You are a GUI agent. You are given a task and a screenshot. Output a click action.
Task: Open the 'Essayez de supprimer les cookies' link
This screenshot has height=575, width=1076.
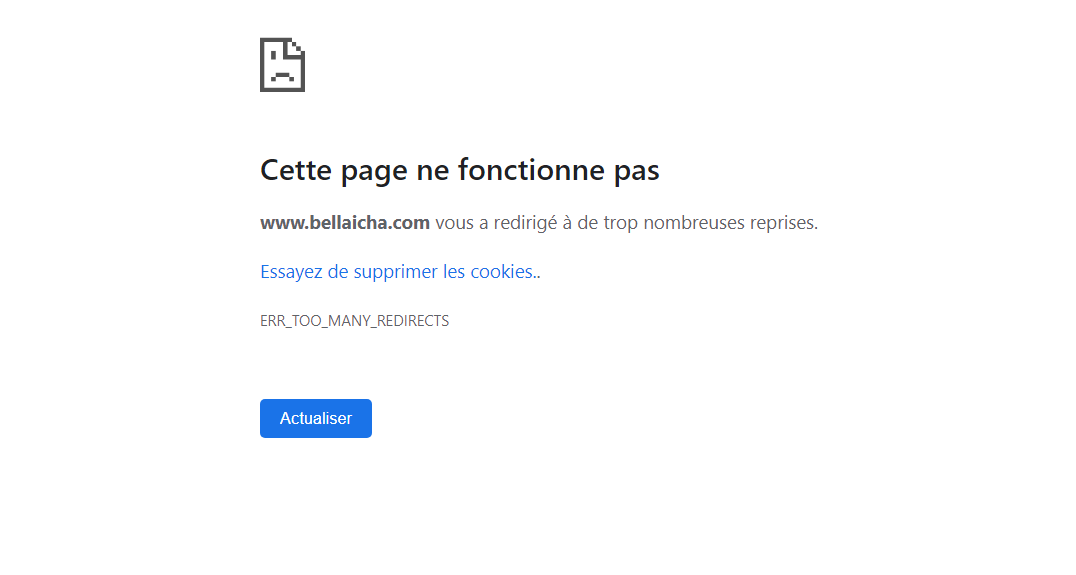400,272
